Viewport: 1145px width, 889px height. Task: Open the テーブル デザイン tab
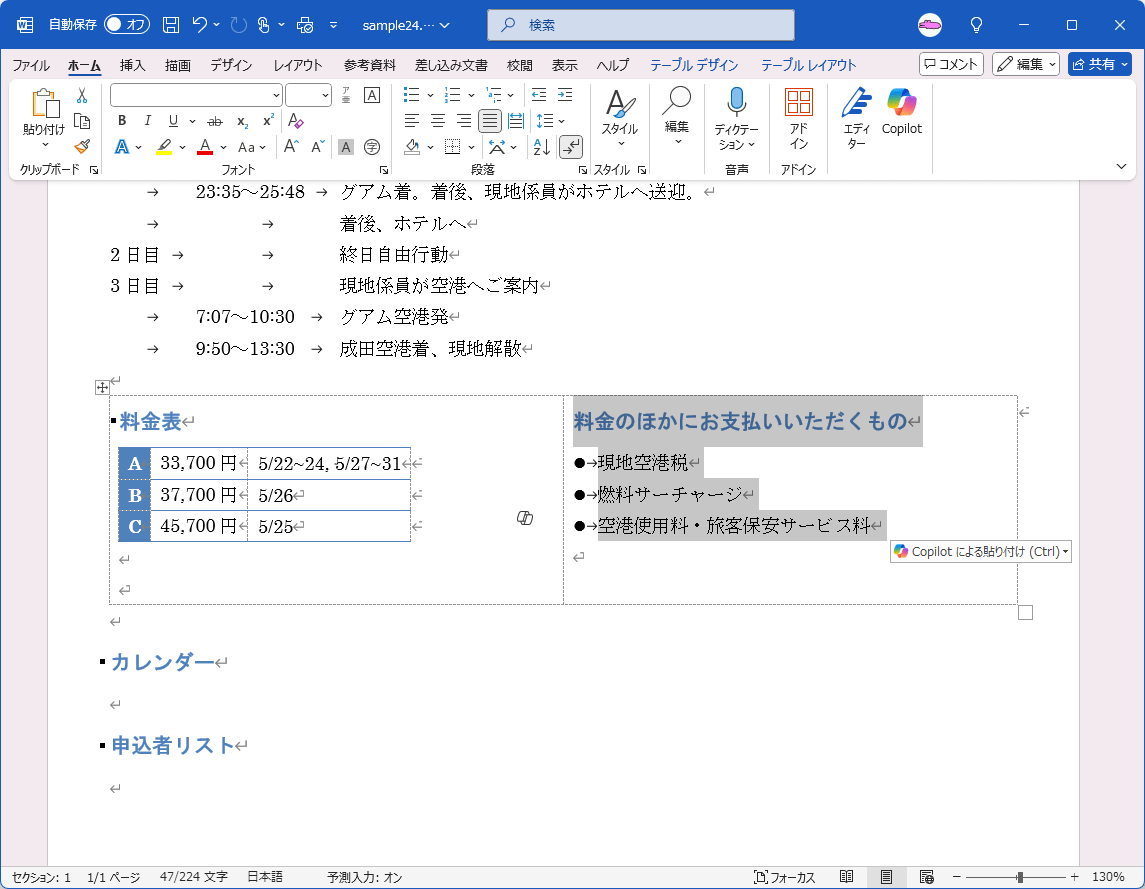click(x=693, y=65)
